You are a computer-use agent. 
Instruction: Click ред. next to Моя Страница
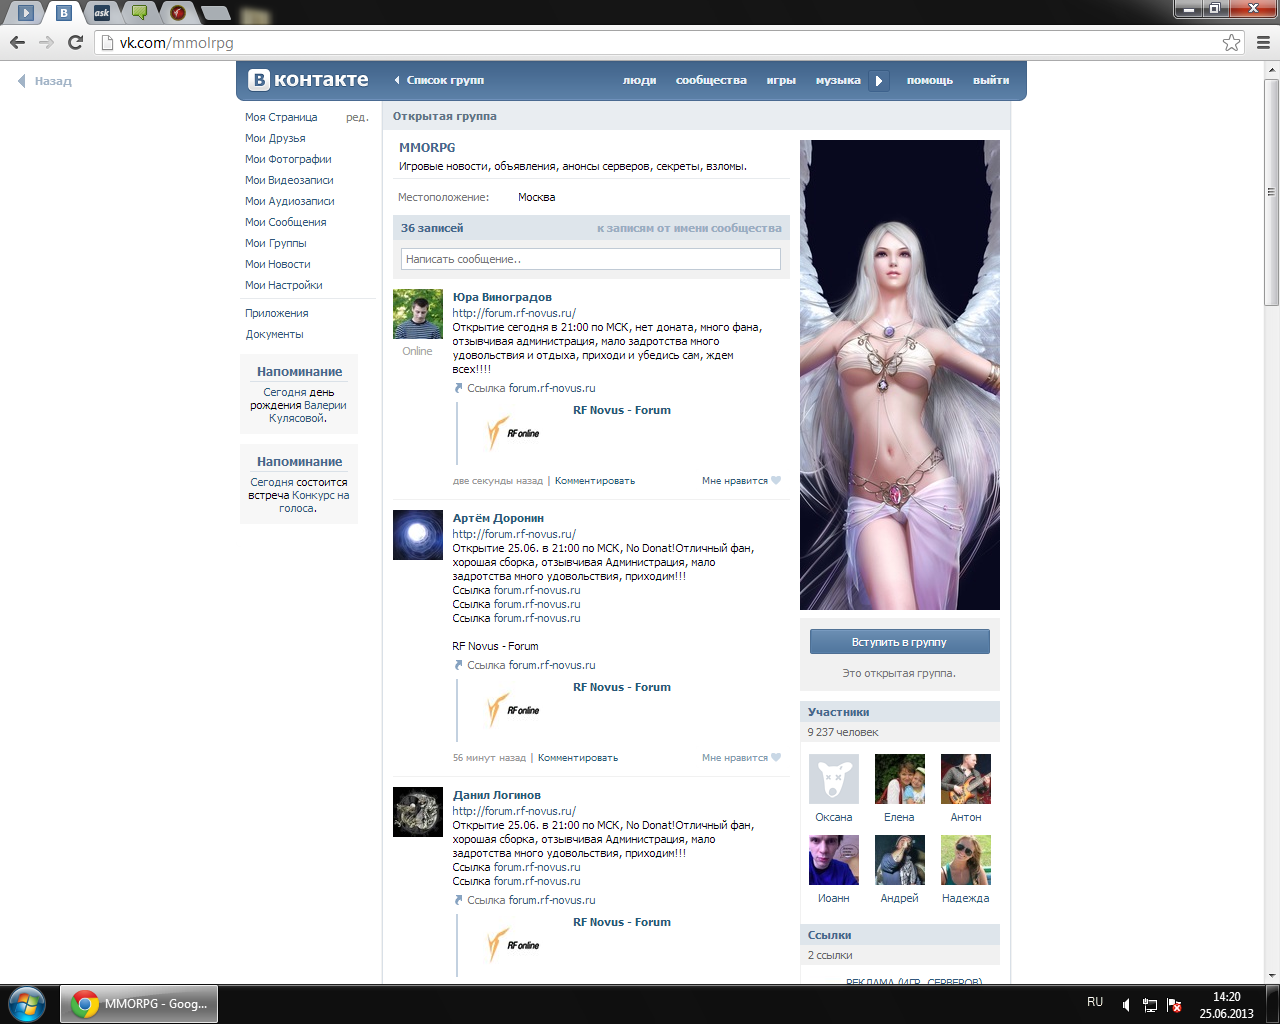click(357, 117)
